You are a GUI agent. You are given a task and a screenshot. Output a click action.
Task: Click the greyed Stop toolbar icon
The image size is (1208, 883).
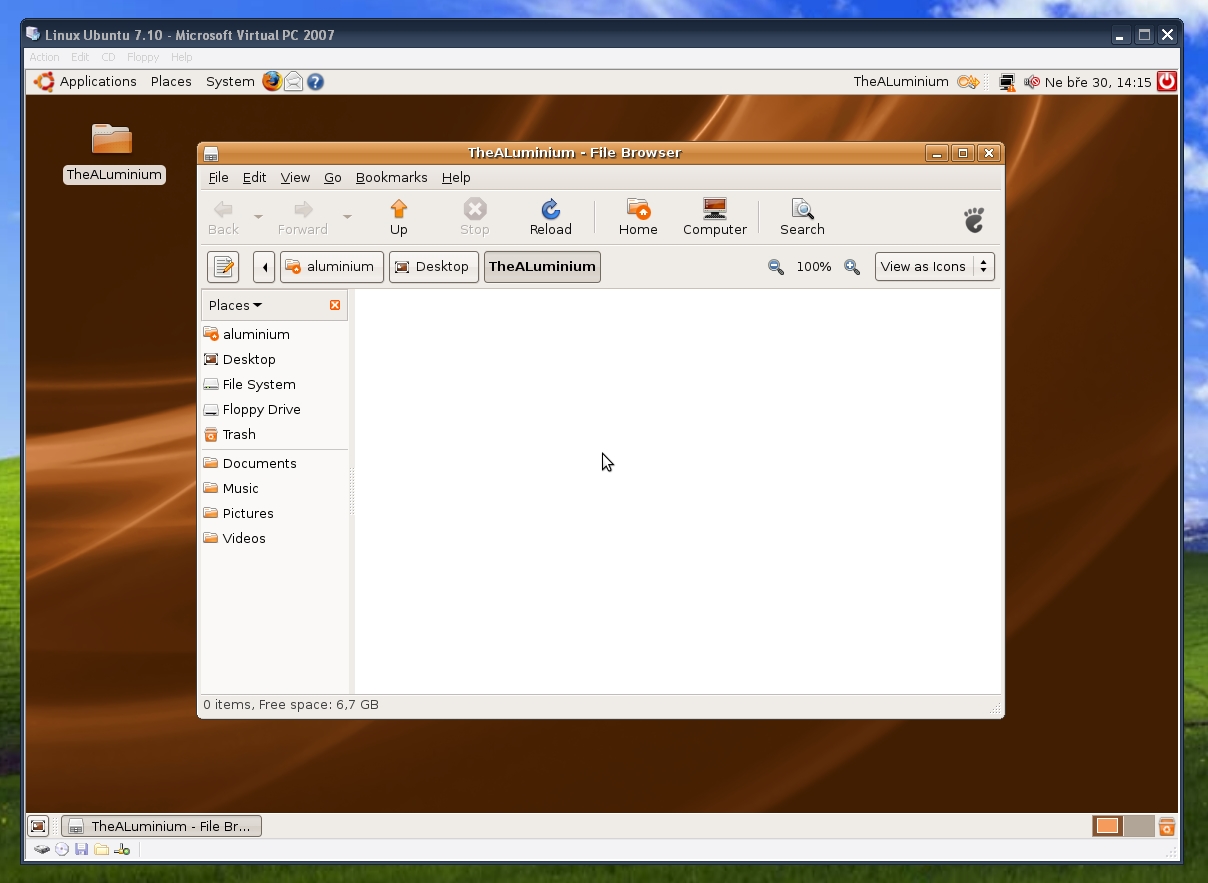pyautogui.click(x=475, y=209)
